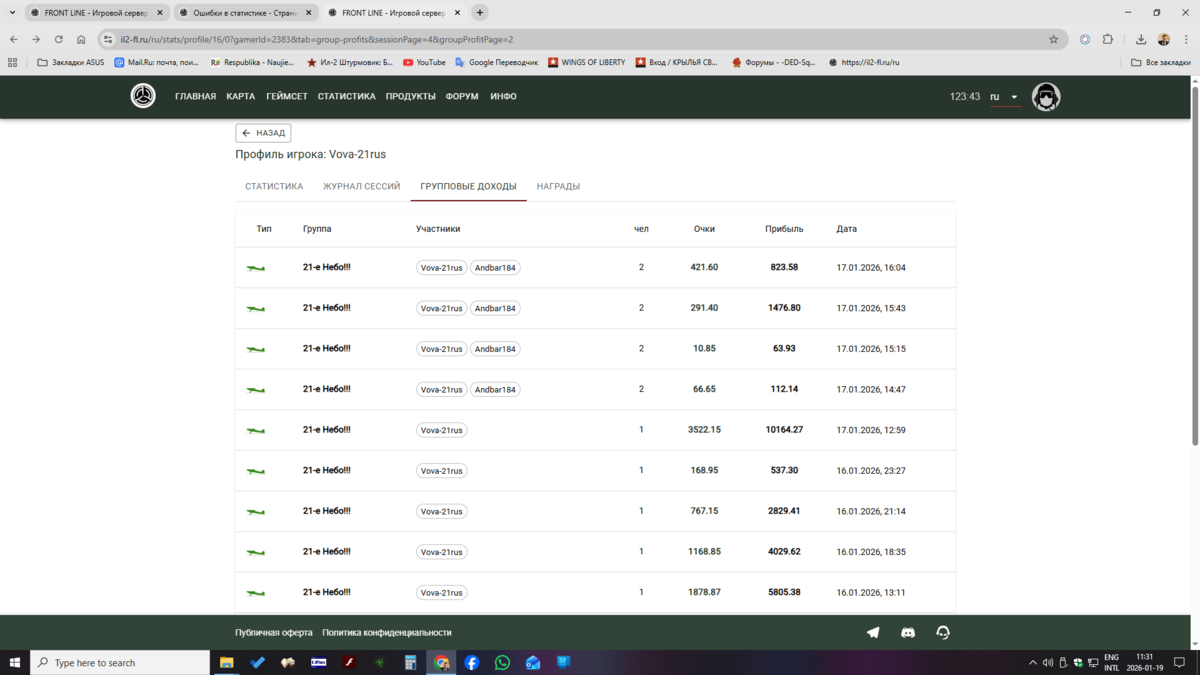
Task: Click the aircraft type icon in first row
Action: 256,268
